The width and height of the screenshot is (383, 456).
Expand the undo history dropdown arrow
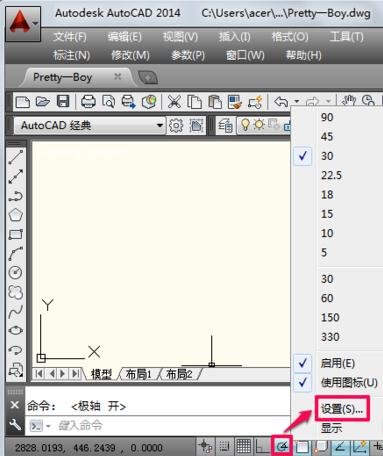coord(296,101)
